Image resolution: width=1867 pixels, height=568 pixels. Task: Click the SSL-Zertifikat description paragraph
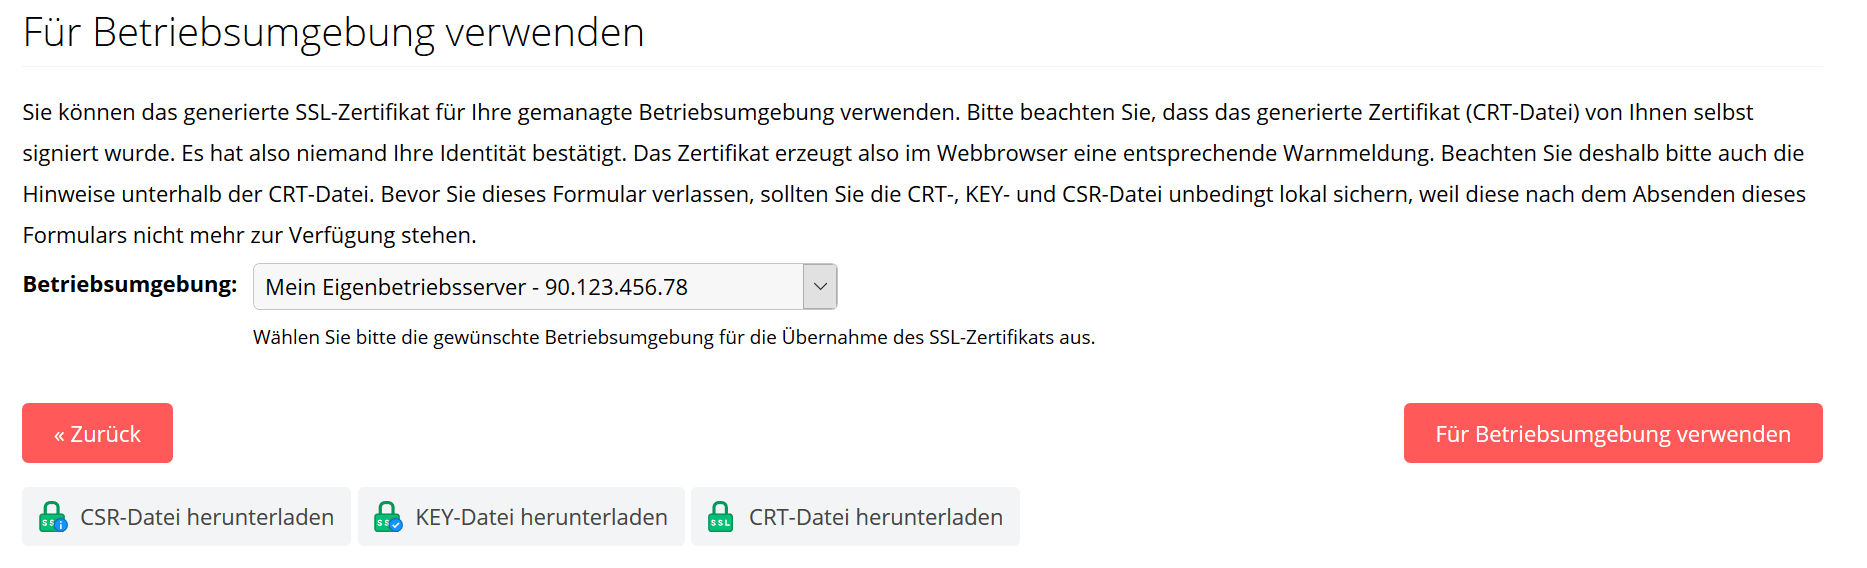click(x=915, y=174)
